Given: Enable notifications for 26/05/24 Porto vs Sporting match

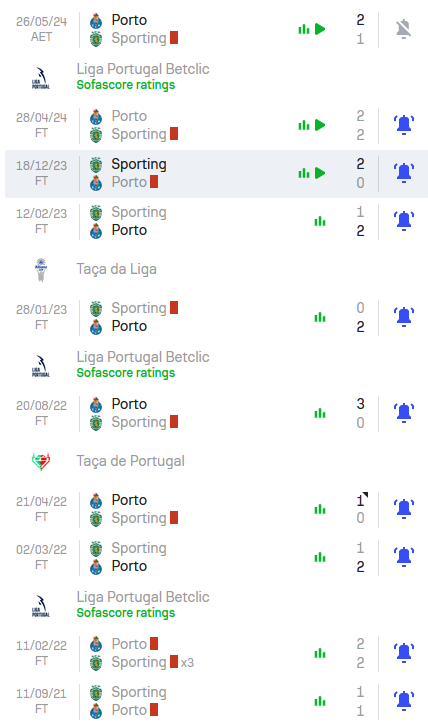Looking at the screenshot, I should pyautogui.click(x=403, y=29).
